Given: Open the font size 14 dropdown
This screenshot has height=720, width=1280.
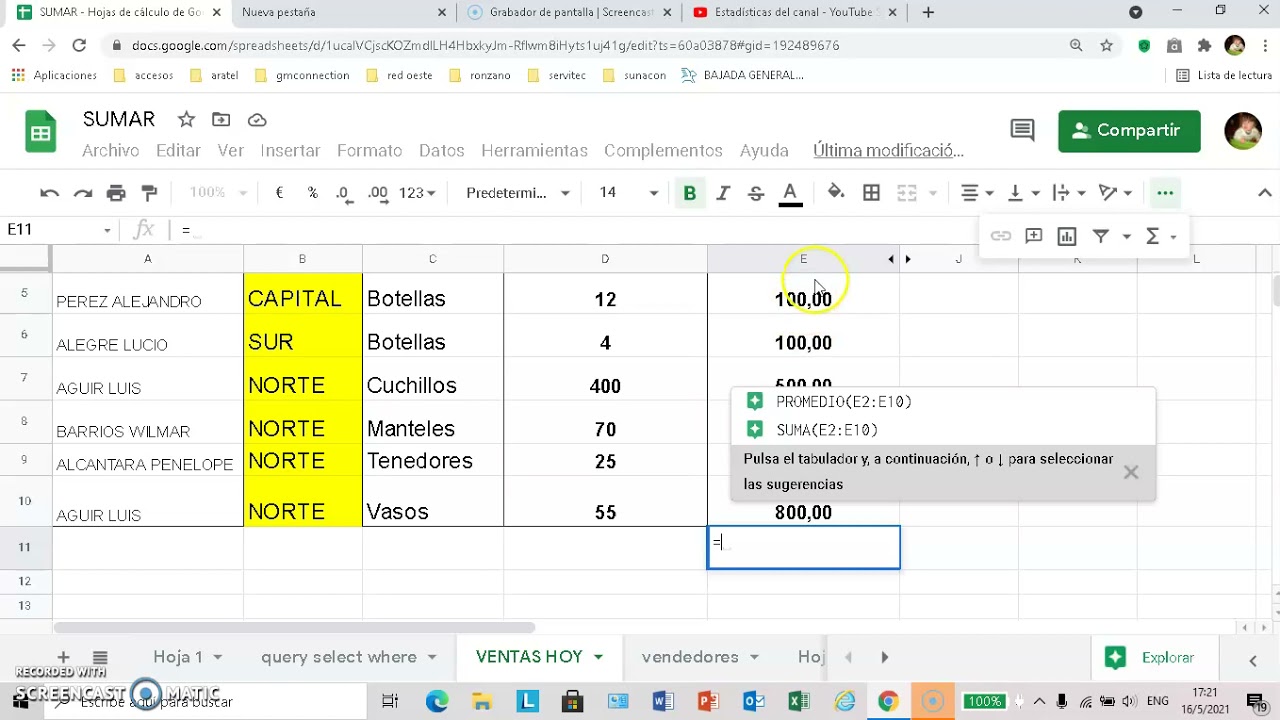Looking at the screenshot, I should [629, 193].
